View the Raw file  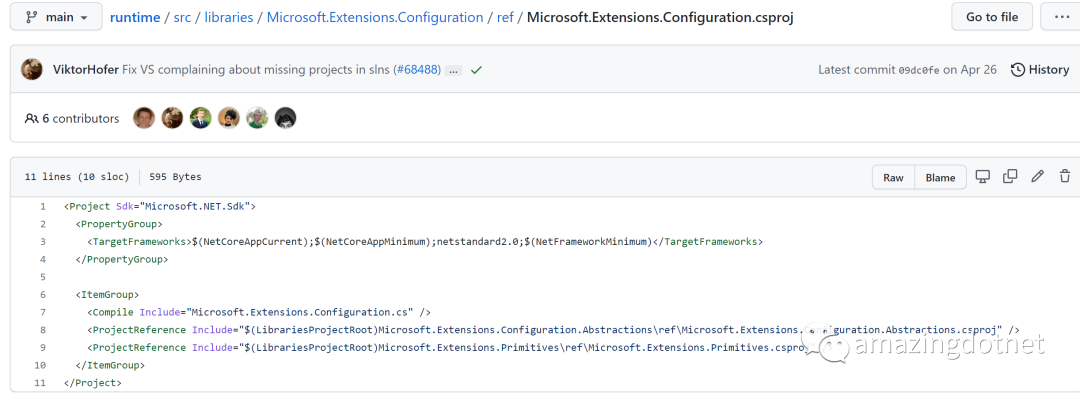[893, 177]
